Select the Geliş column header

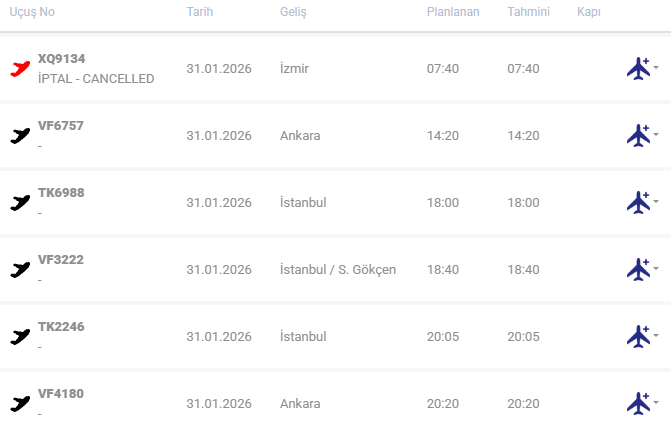tap(293, 12)
